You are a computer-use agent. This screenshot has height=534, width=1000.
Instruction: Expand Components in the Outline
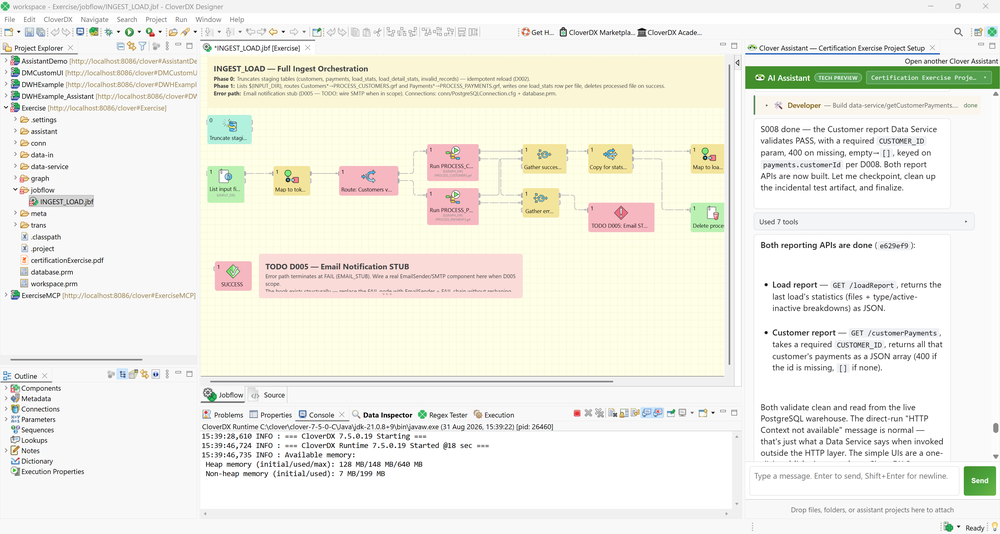pos(6,389)
